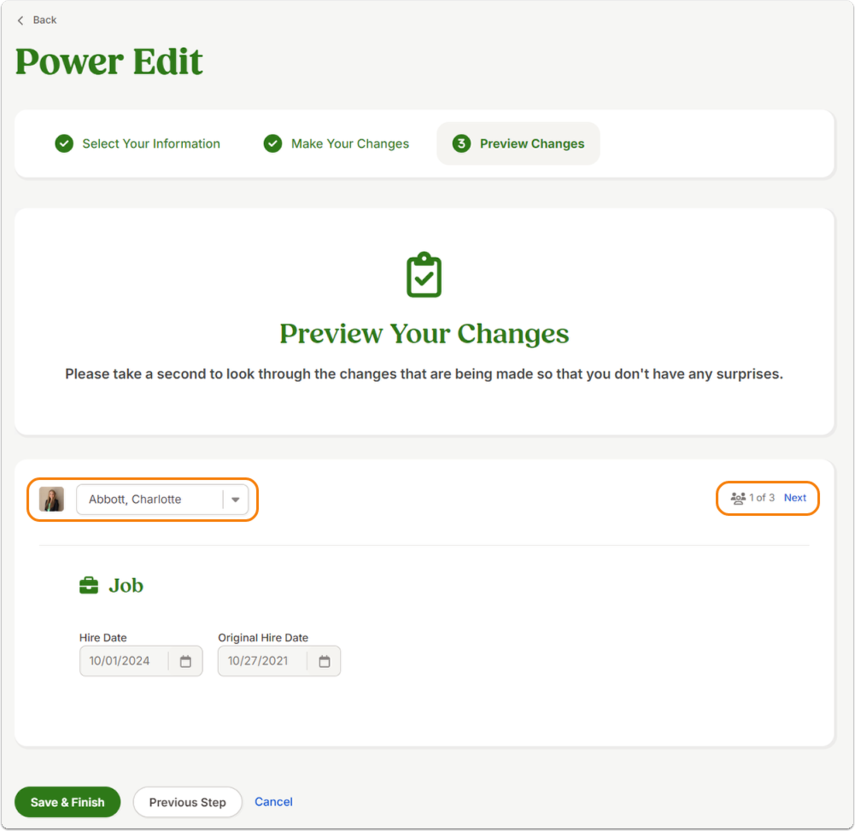Click the green checkmark beside Make Your Changes
The image size is (855, 831).
(273, 143)
